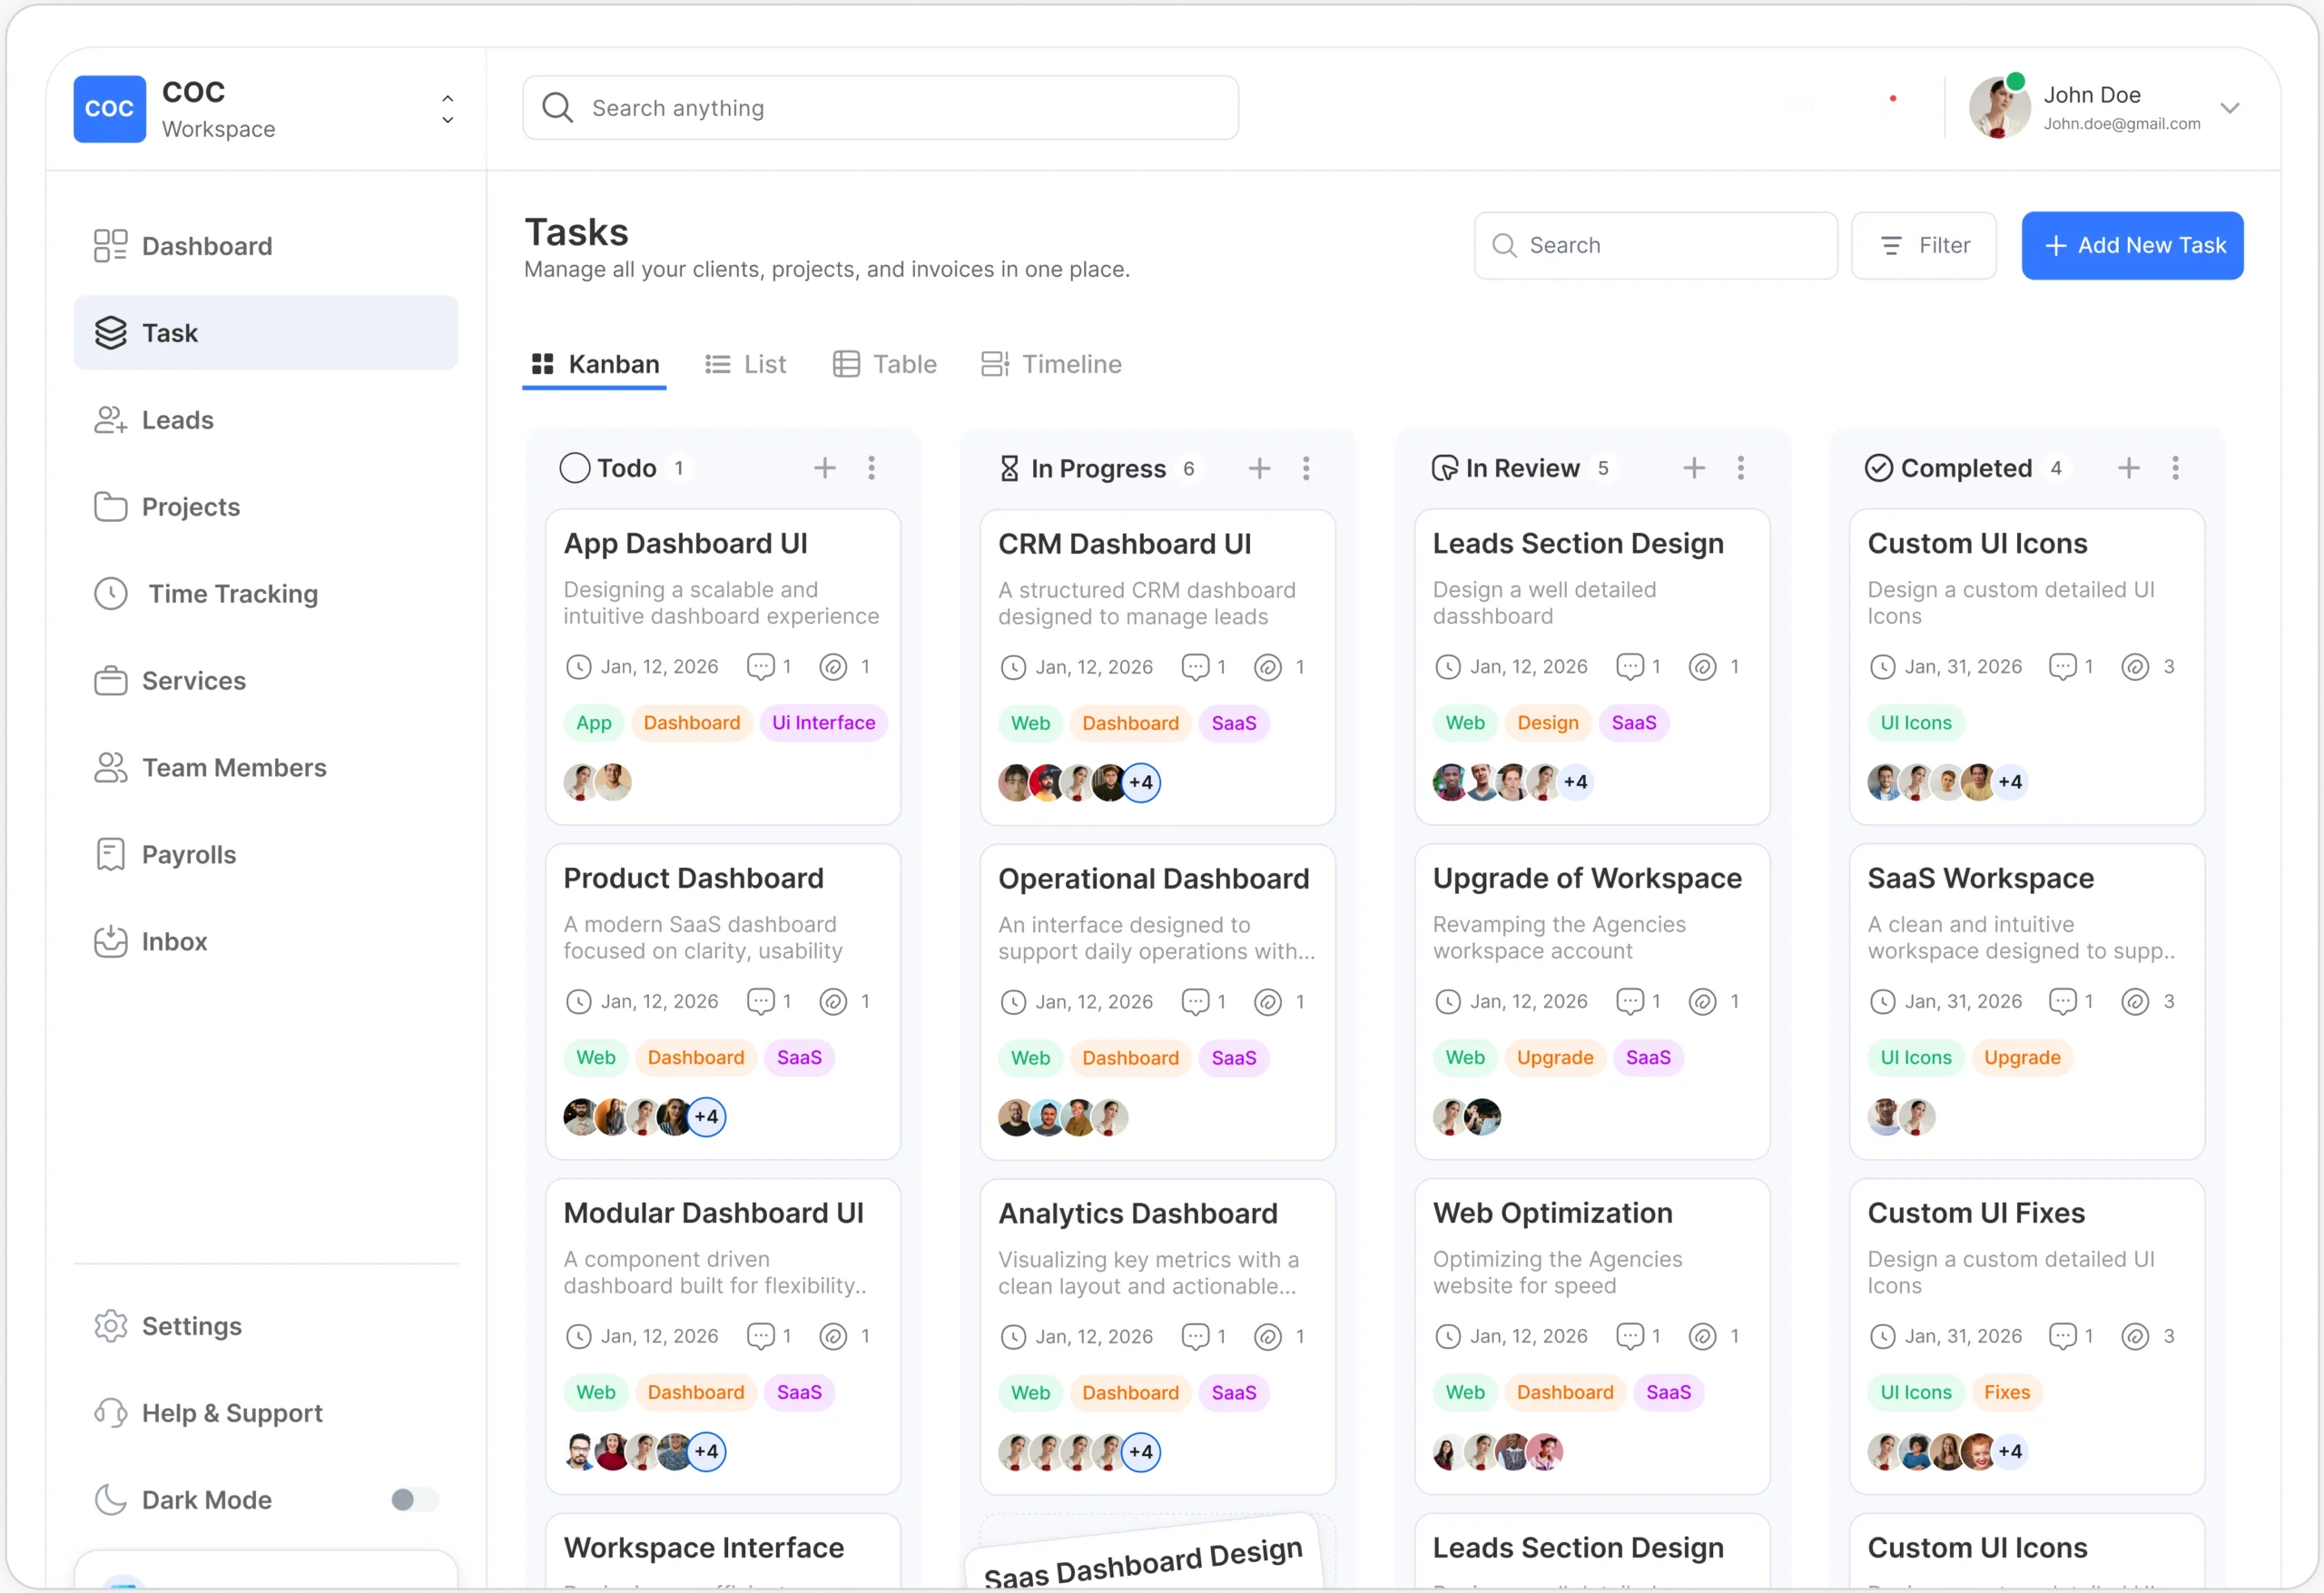
Task: Click the SaaS tag on CRM Dashboard UI
Action: [1233, 723]
